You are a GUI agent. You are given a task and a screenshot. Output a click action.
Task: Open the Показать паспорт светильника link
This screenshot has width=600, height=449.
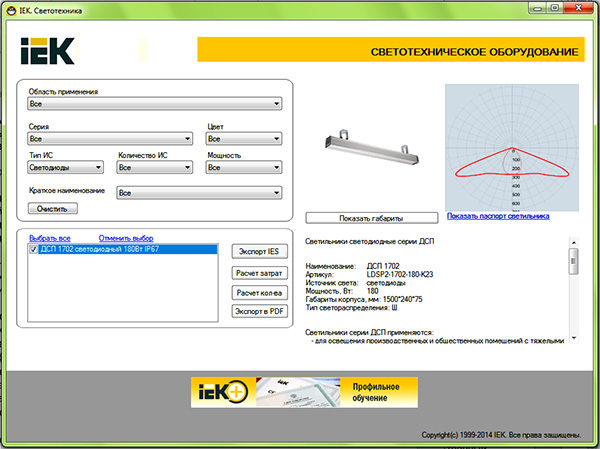point(498,216)
